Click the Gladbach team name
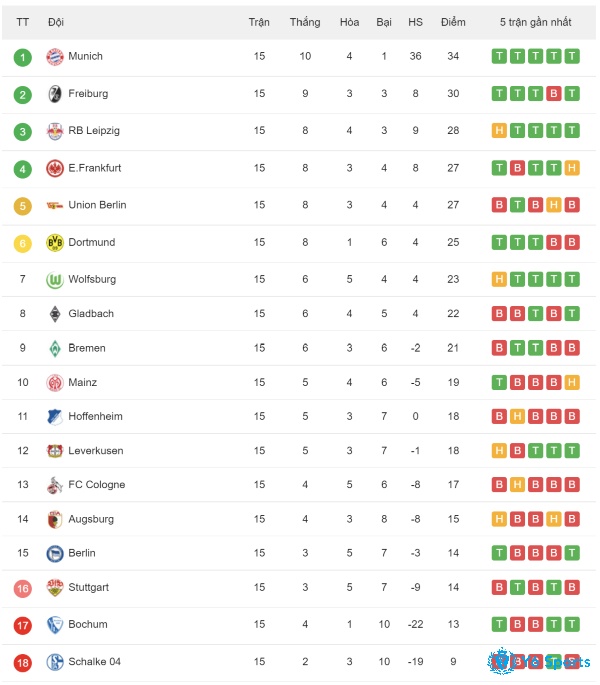 91,314
